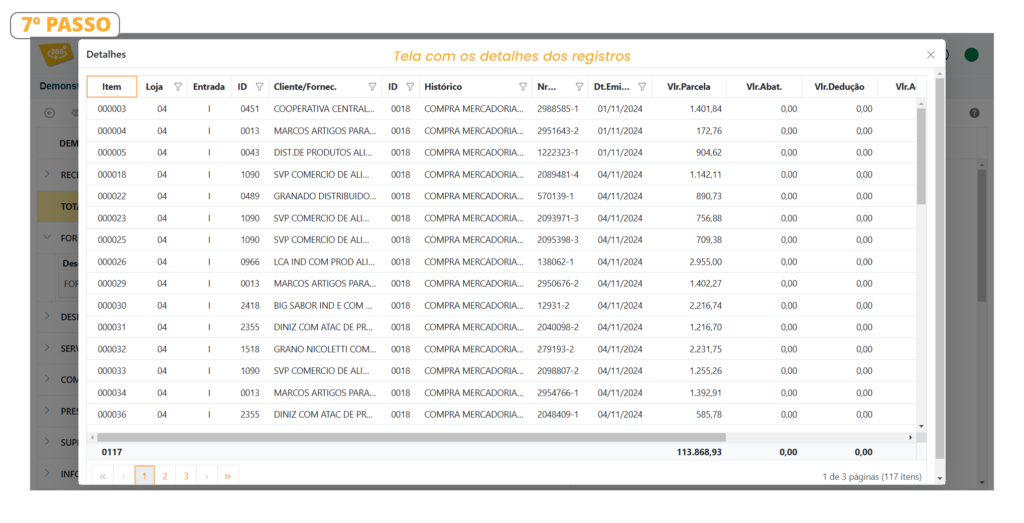The width and height of the screenshot is (1024, 523).
Task: Click record count 0117 in footer
Action: pos(112,452)
